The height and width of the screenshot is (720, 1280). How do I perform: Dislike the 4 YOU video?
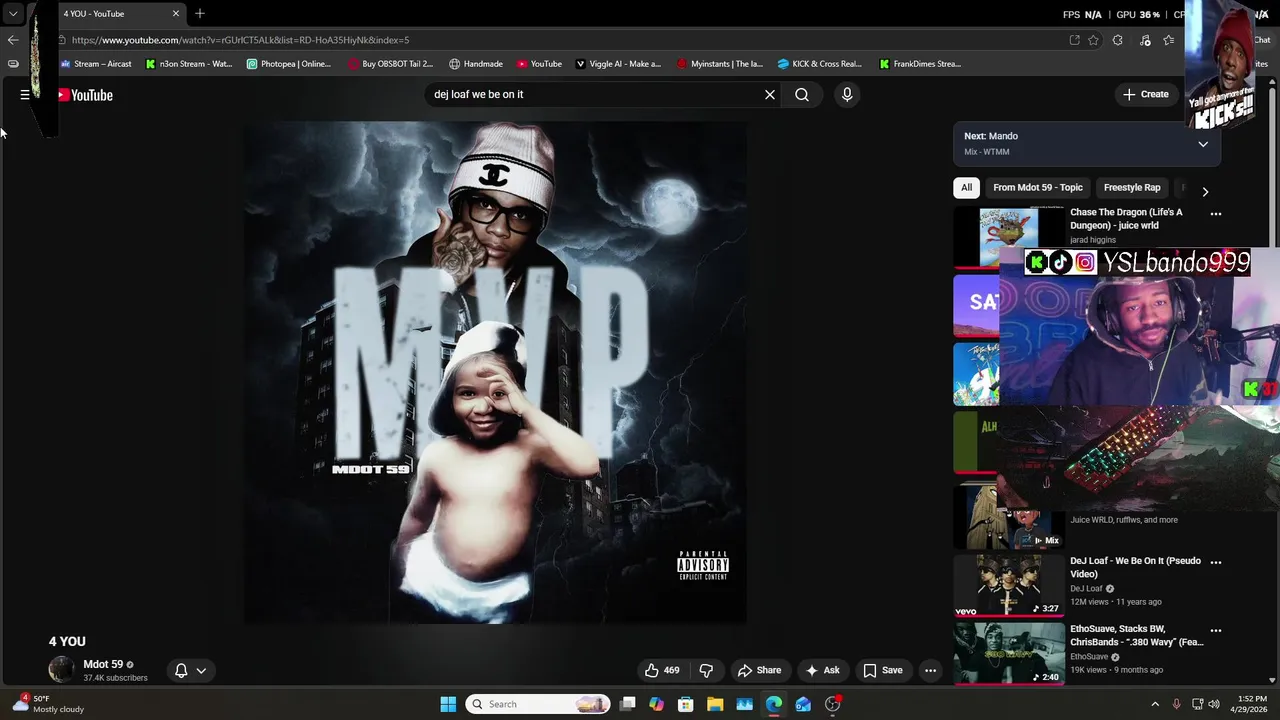[x=706, y=670]
